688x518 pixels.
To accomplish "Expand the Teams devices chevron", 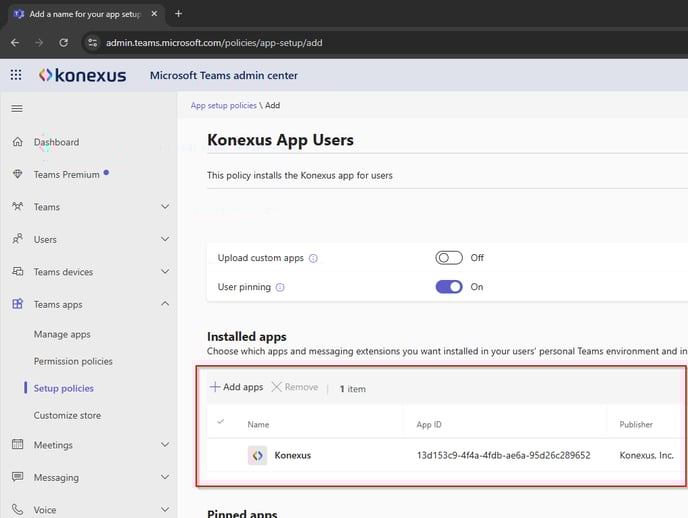I will click(165, 272).
